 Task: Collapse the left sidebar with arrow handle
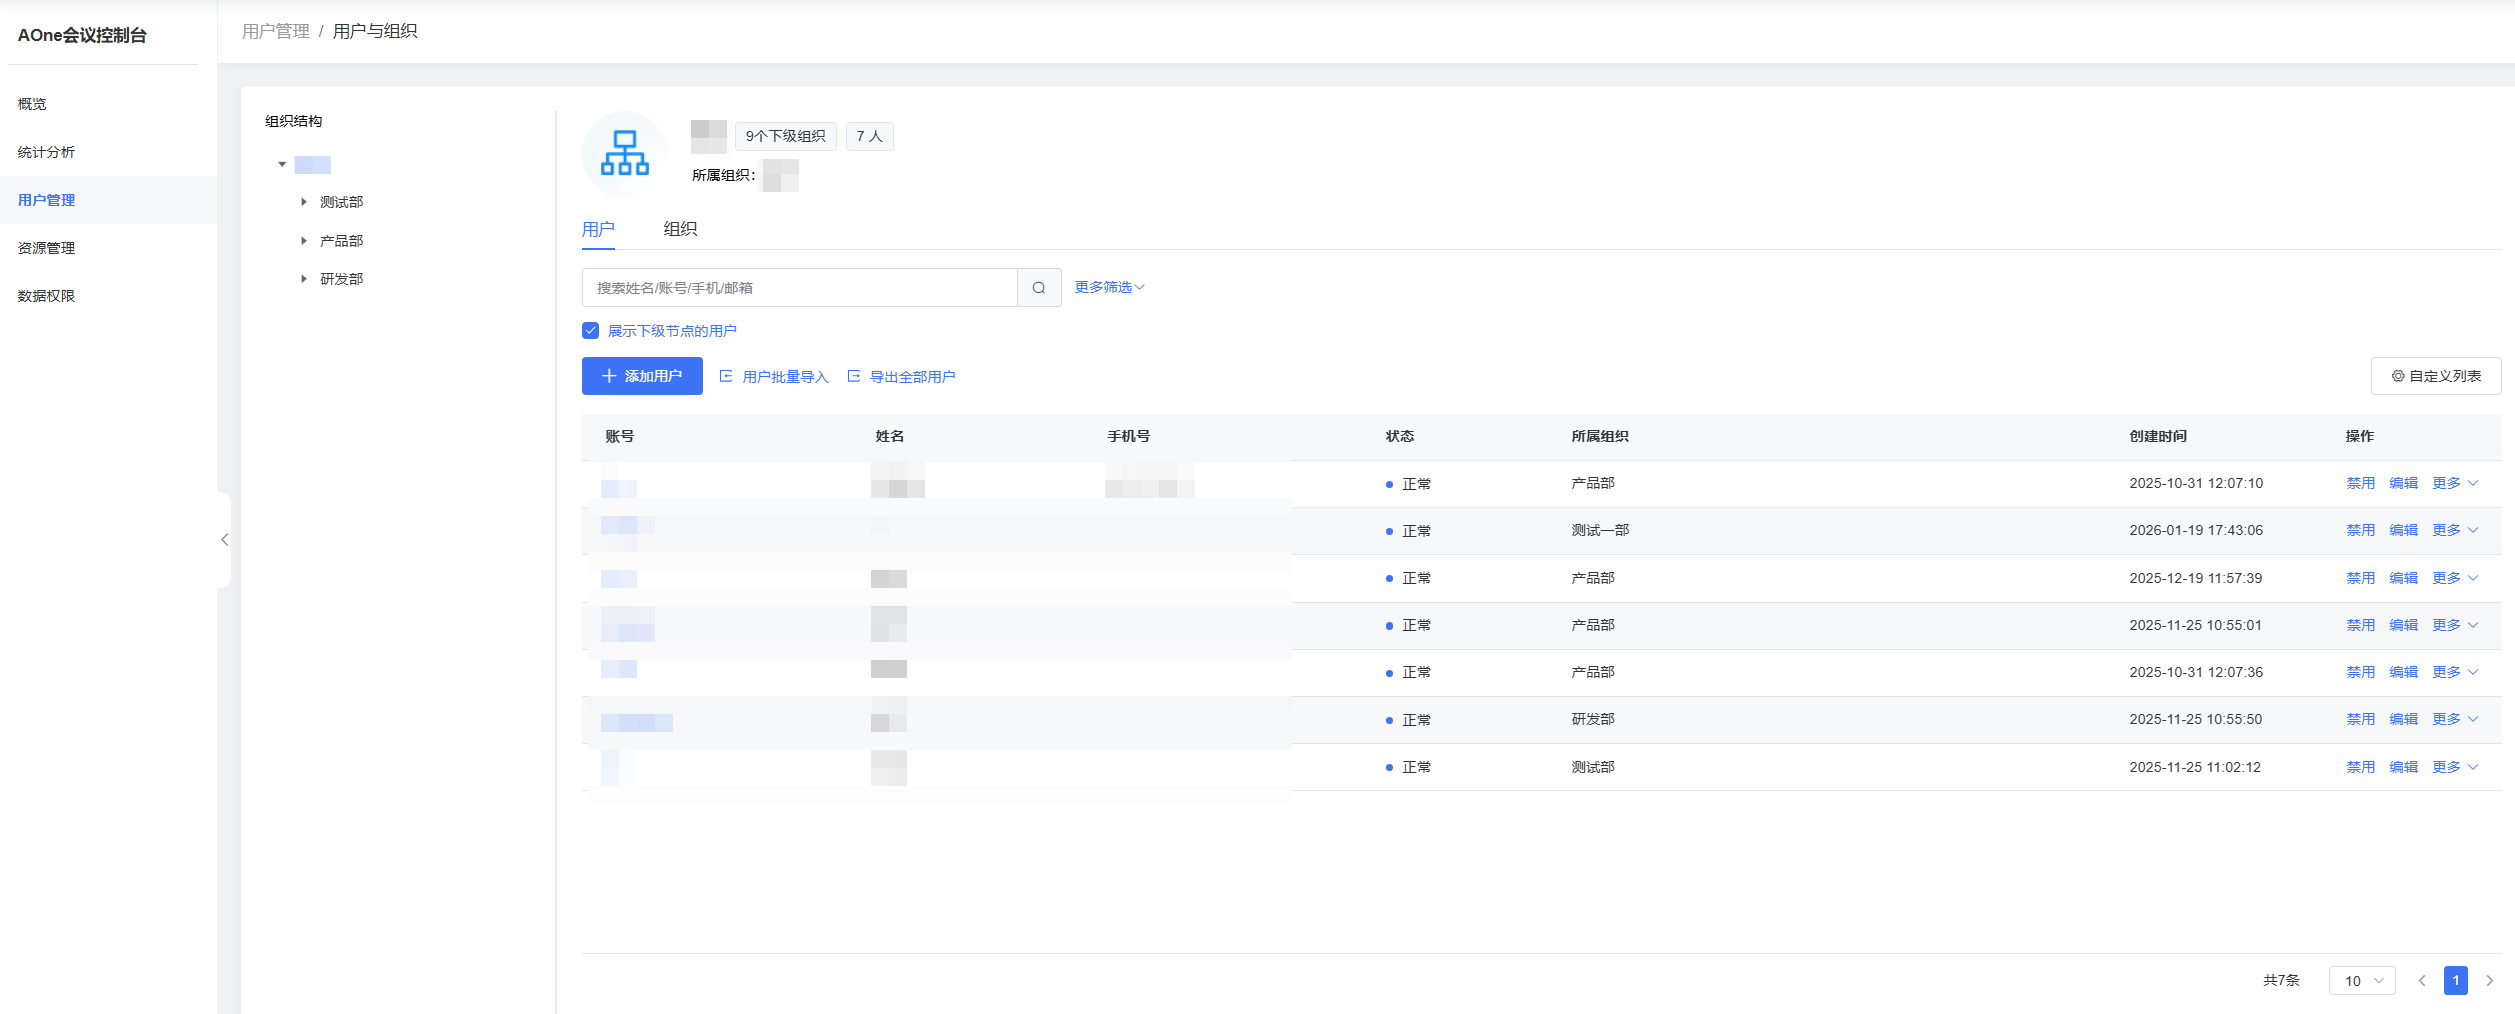pos(225,540)
